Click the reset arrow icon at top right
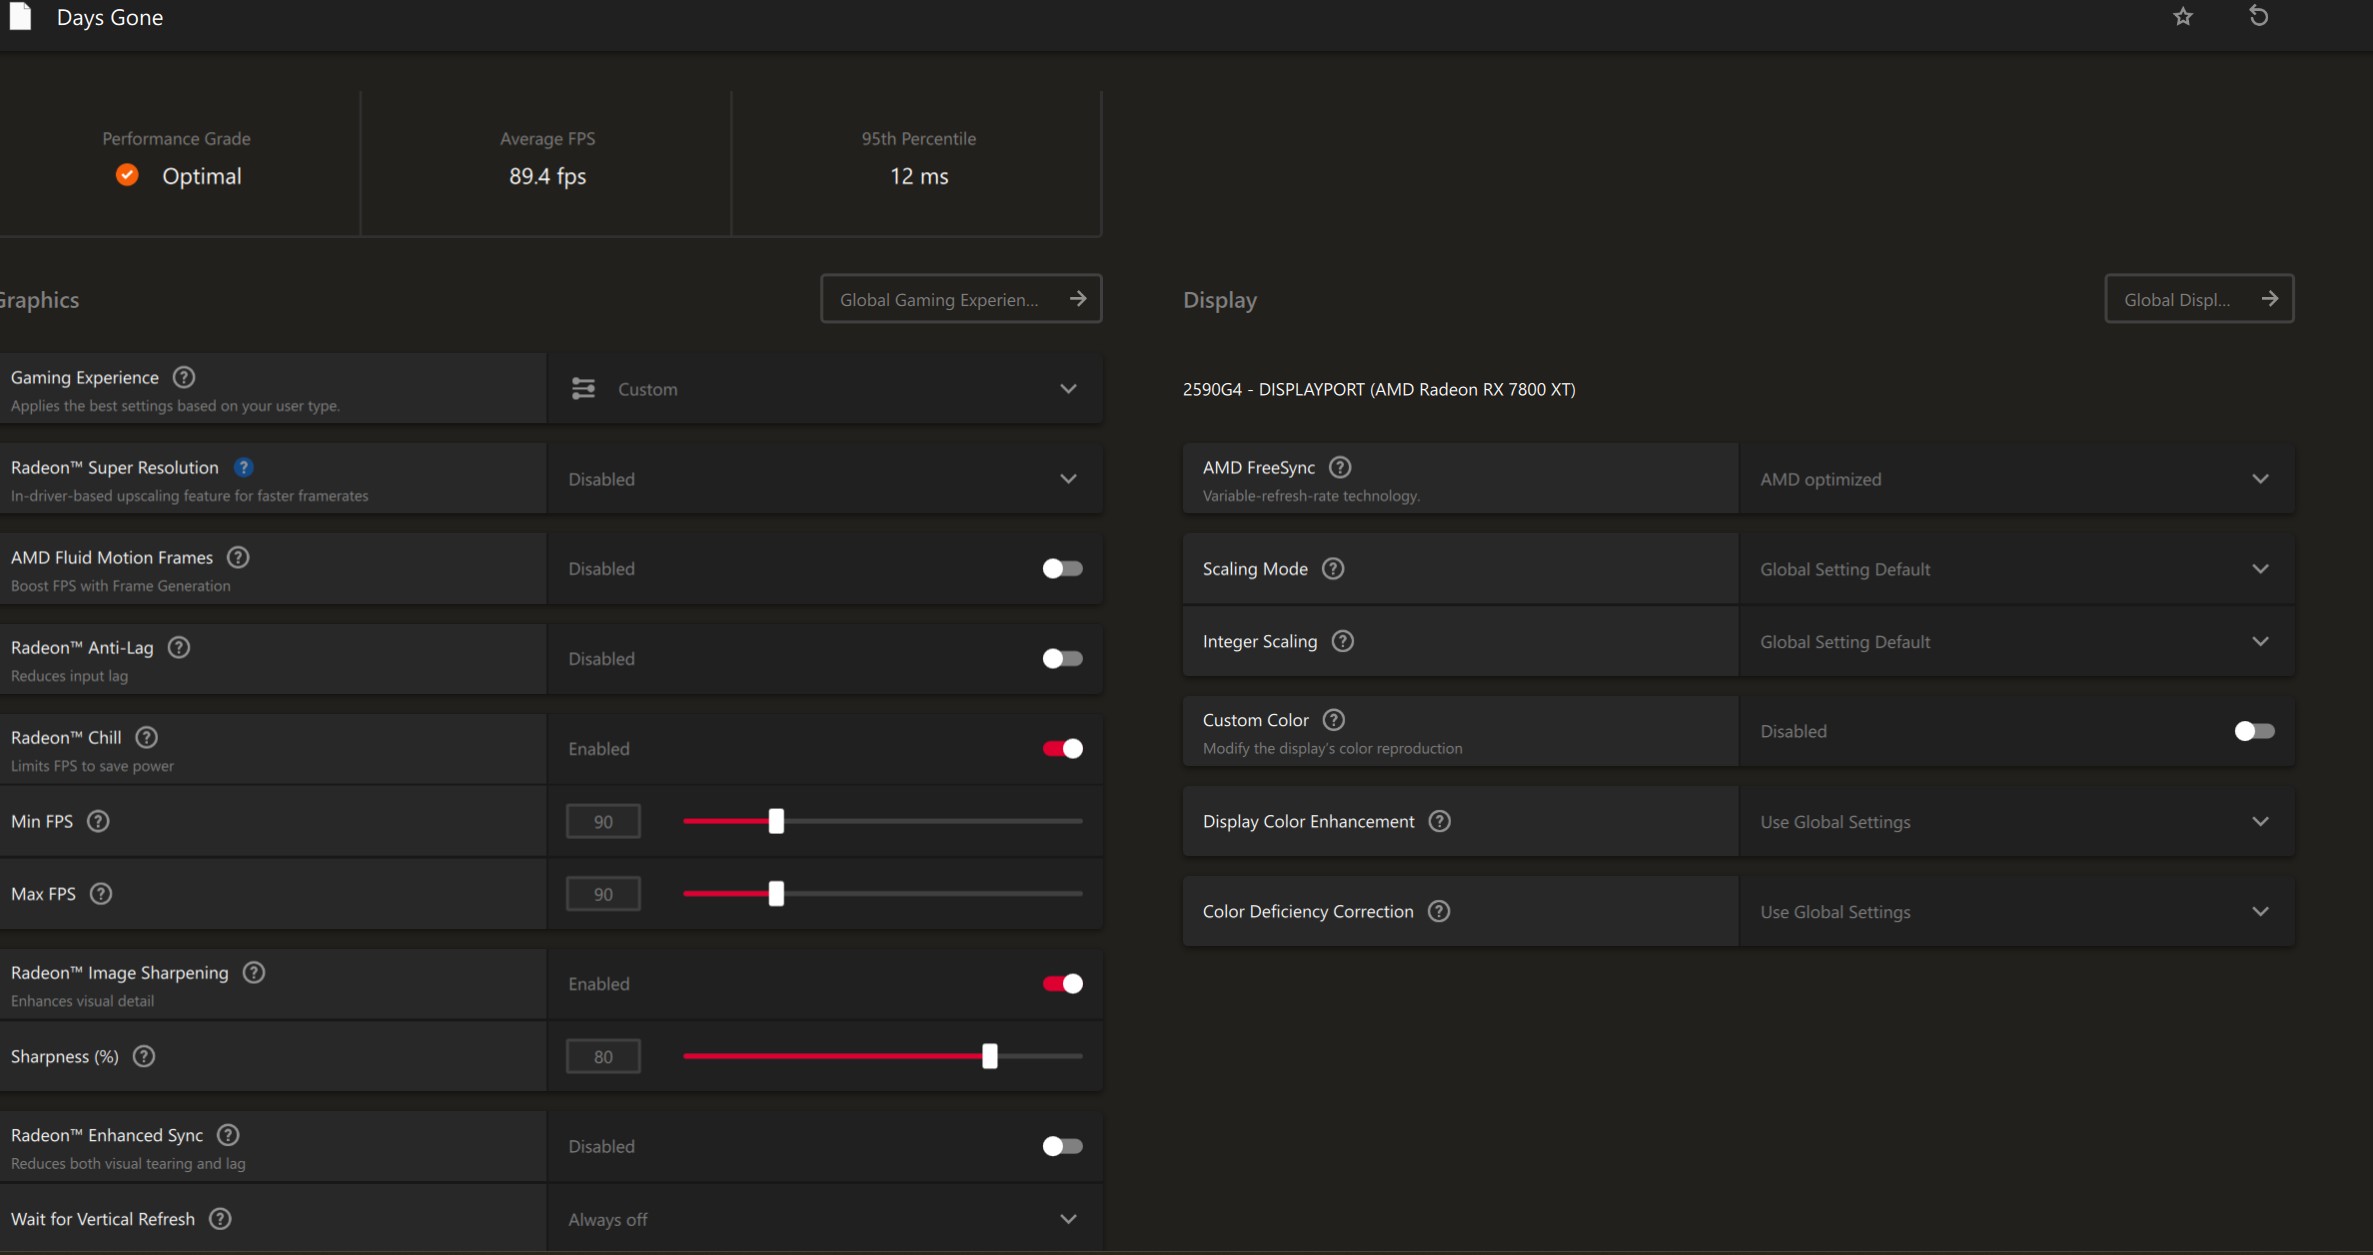 point(2258,17)
